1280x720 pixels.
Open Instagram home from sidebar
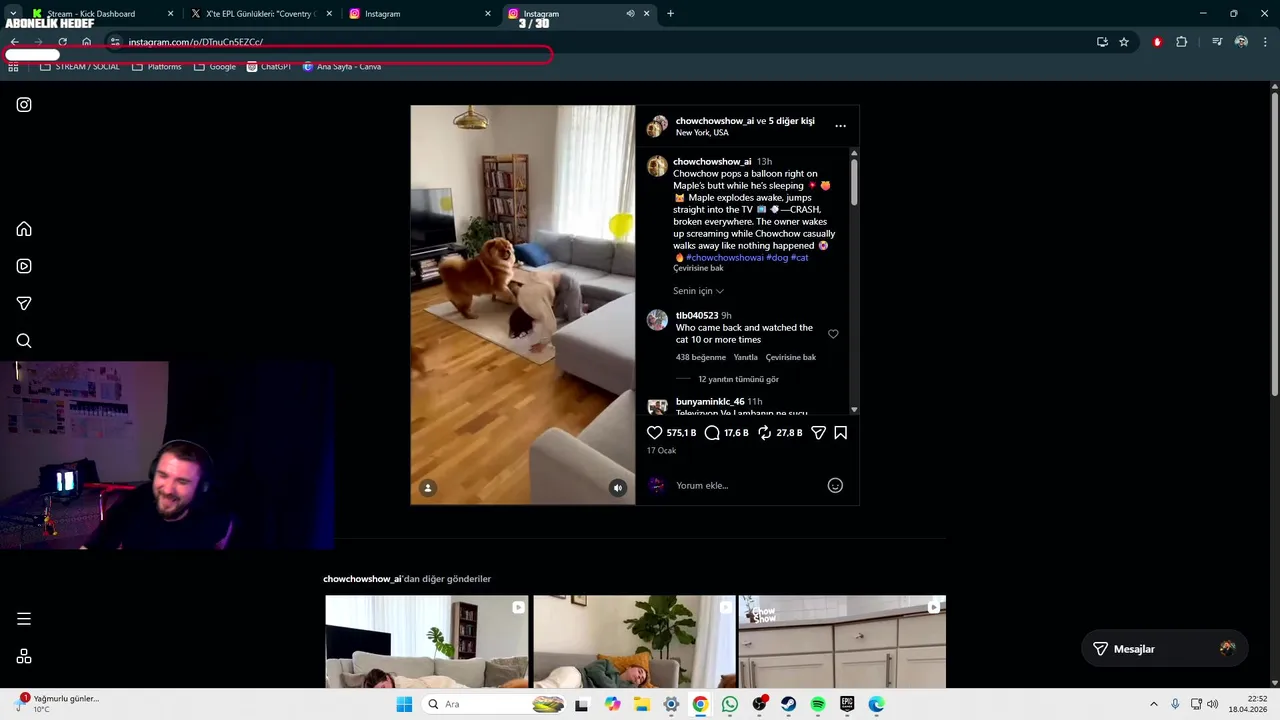24,229
